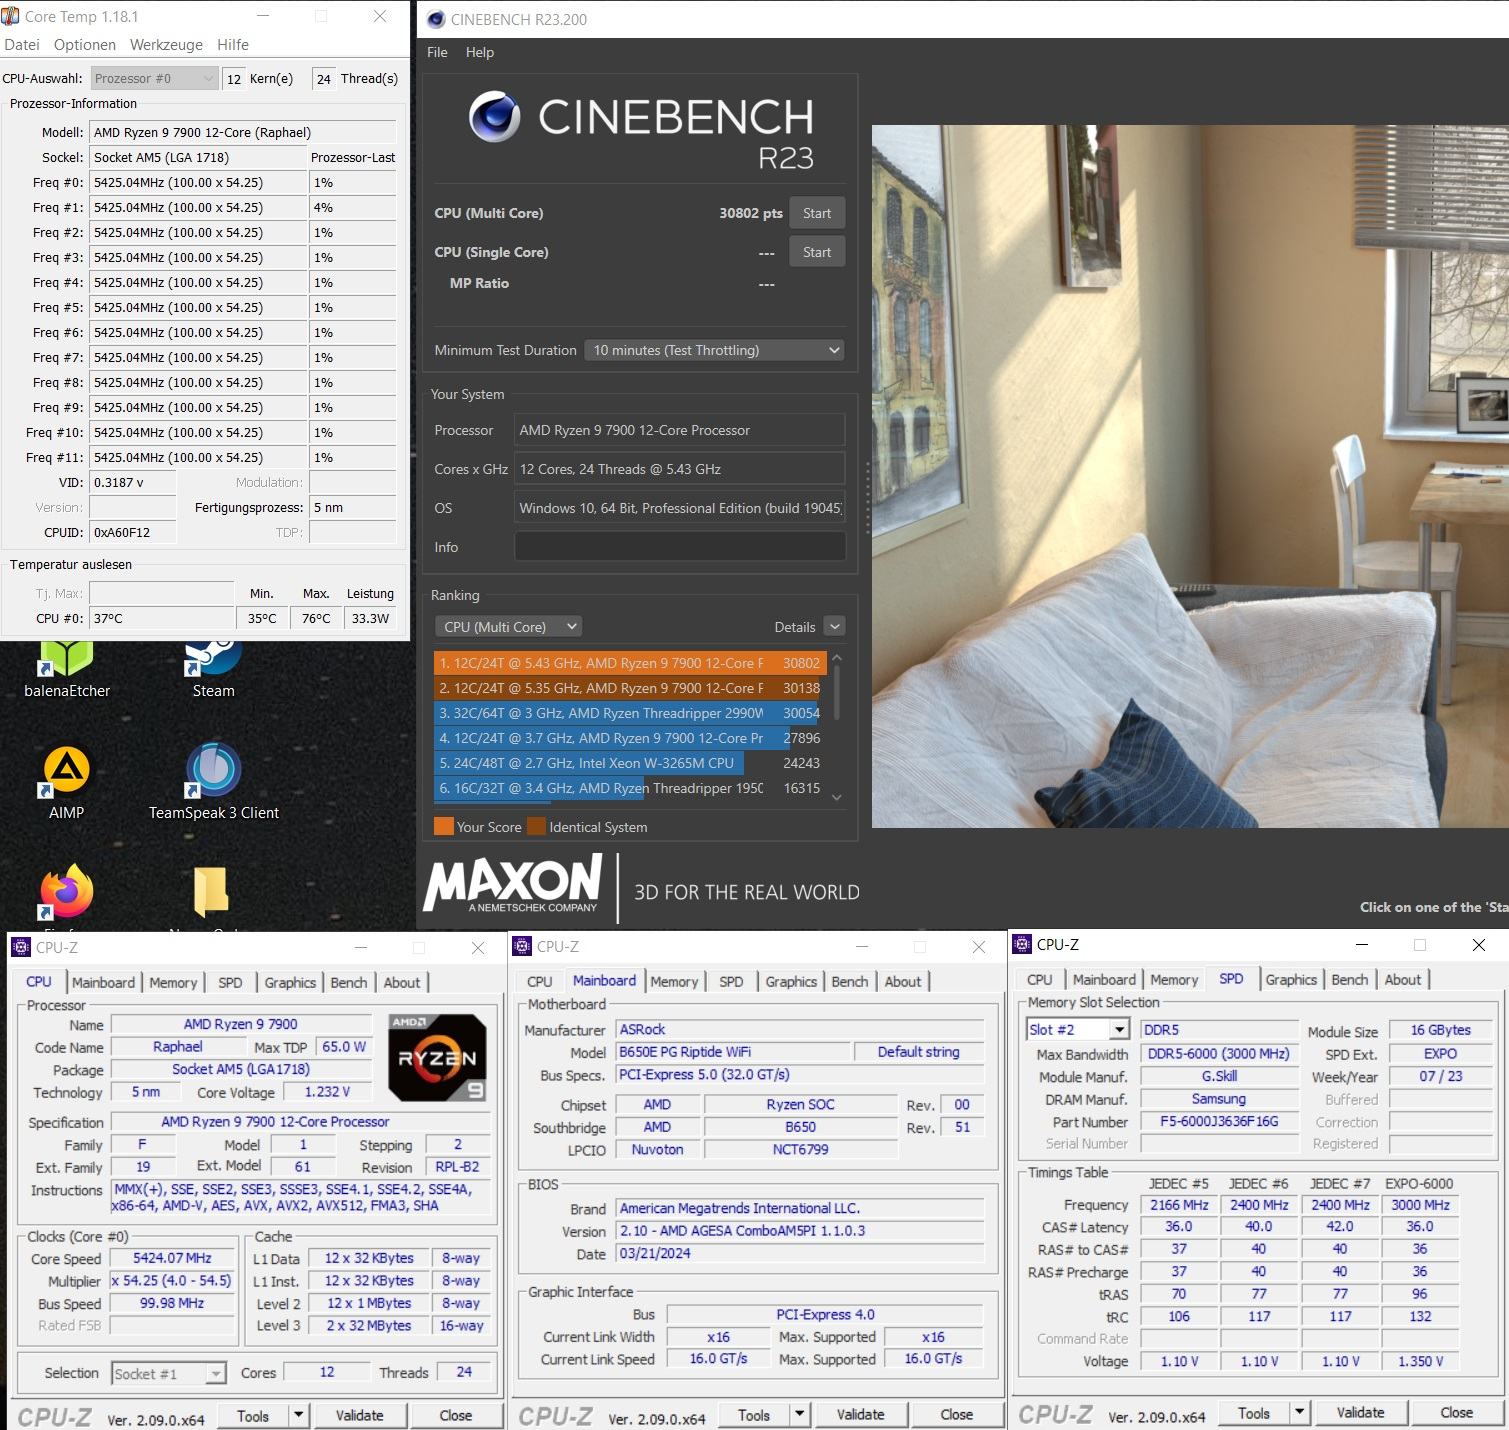Open the Firefox desktop shortcut
This screenshot has width=1509, height=1430.
[x=67, y=892]
